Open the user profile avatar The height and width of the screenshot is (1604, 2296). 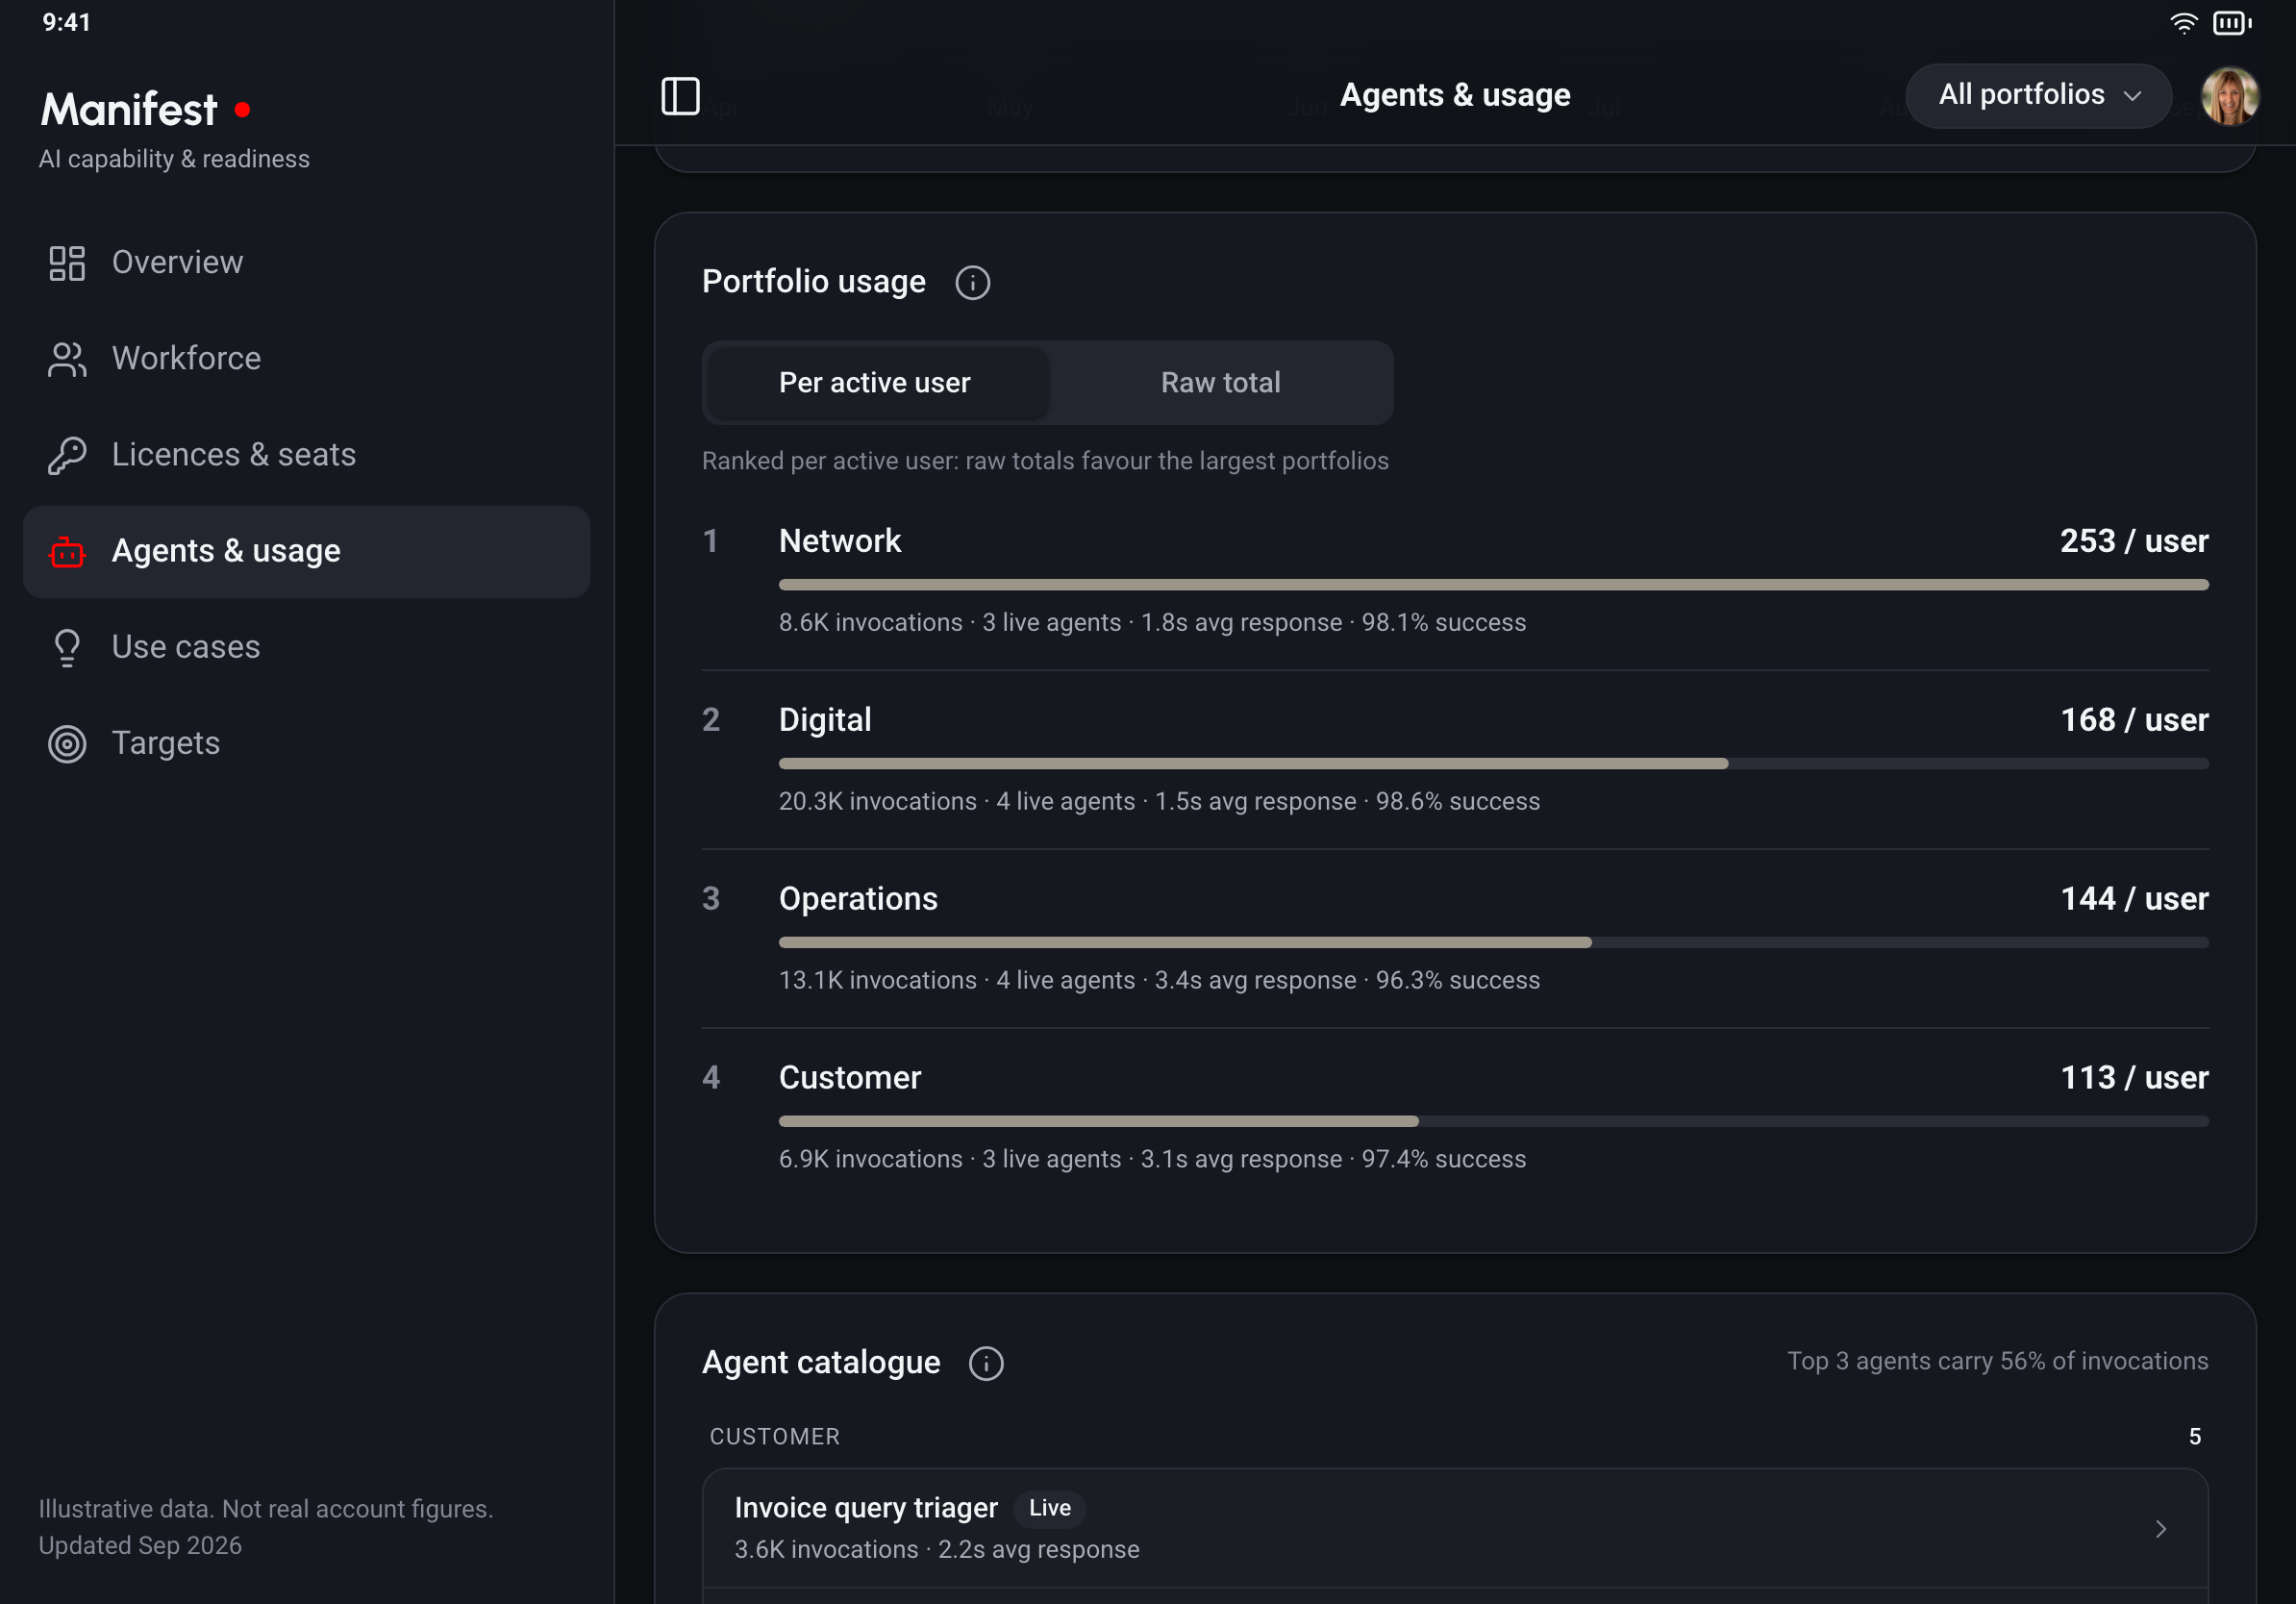tap(2229, 96)
